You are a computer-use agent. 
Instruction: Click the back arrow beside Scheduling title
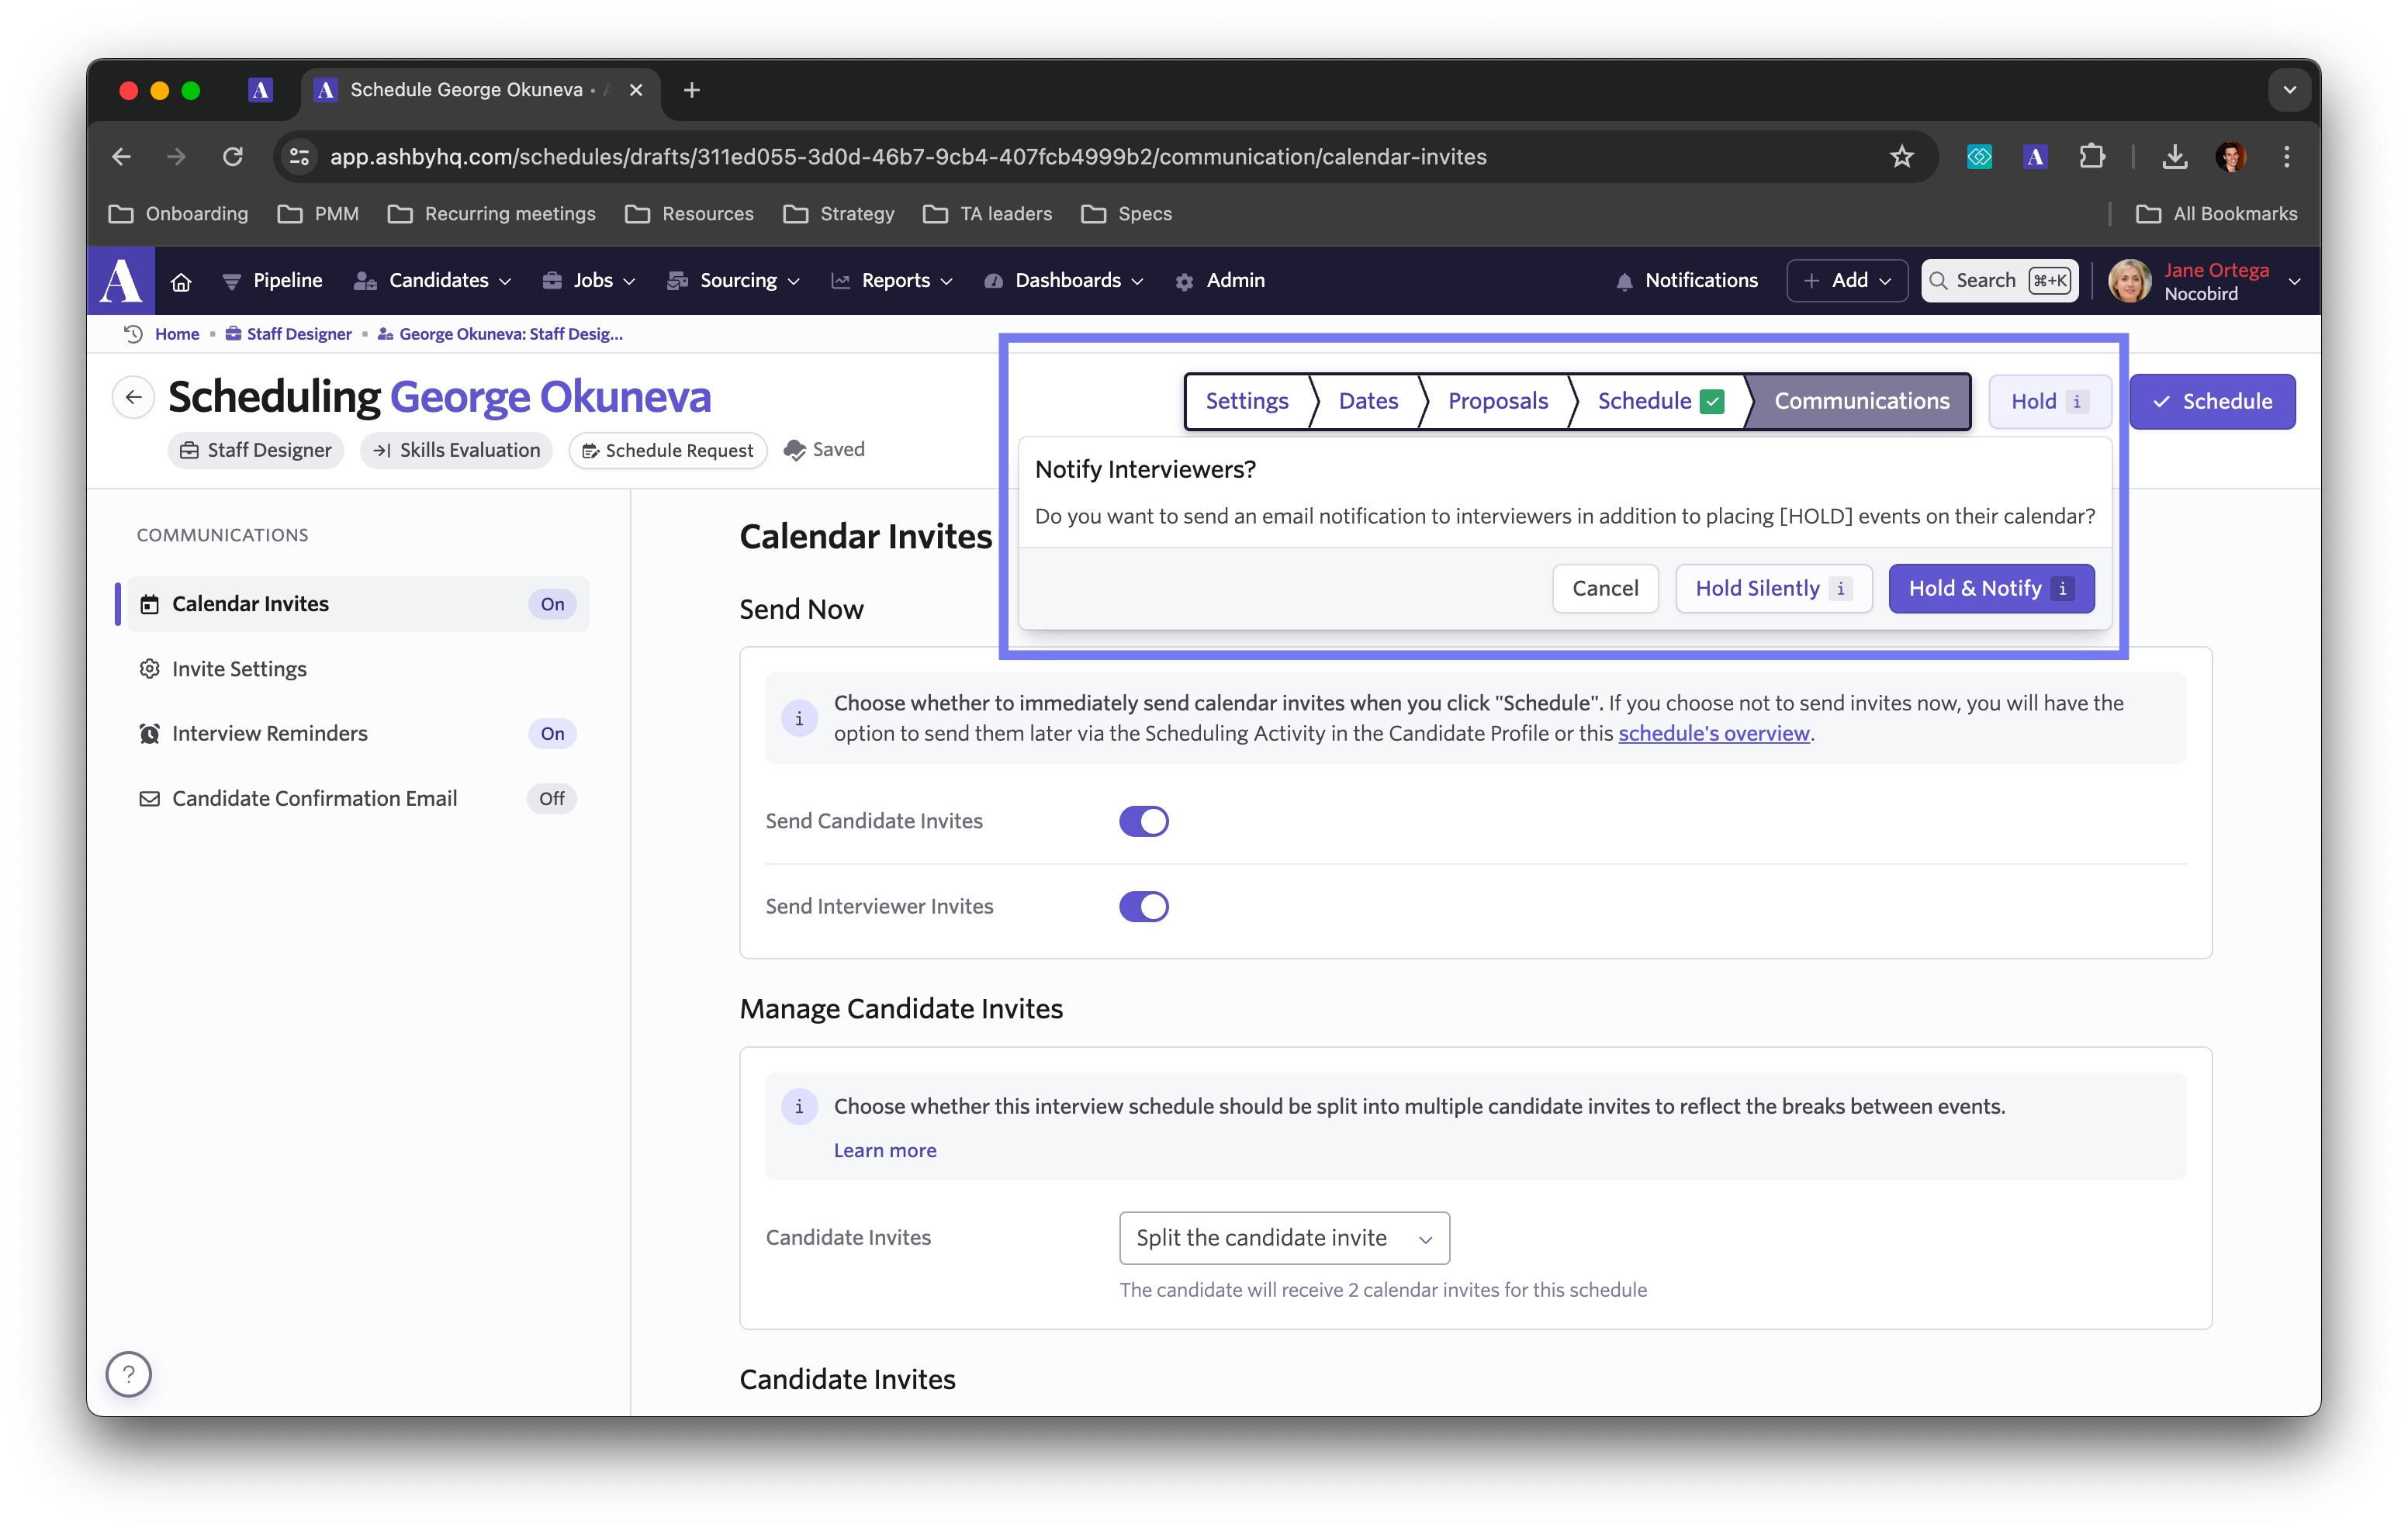133,397
